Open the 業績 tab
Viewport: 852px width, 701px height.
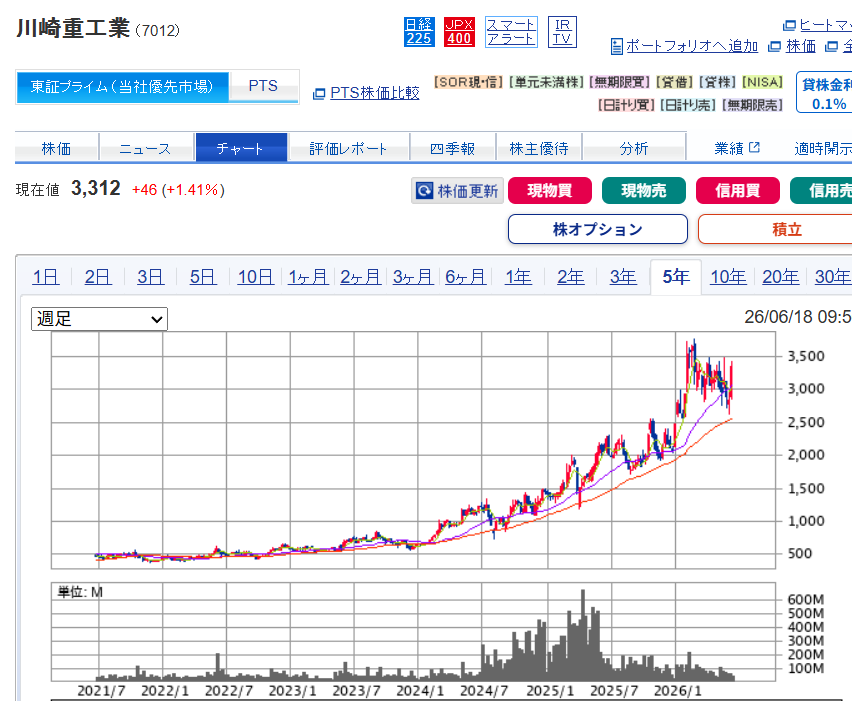pyautogui.click(x=729, y=148)
